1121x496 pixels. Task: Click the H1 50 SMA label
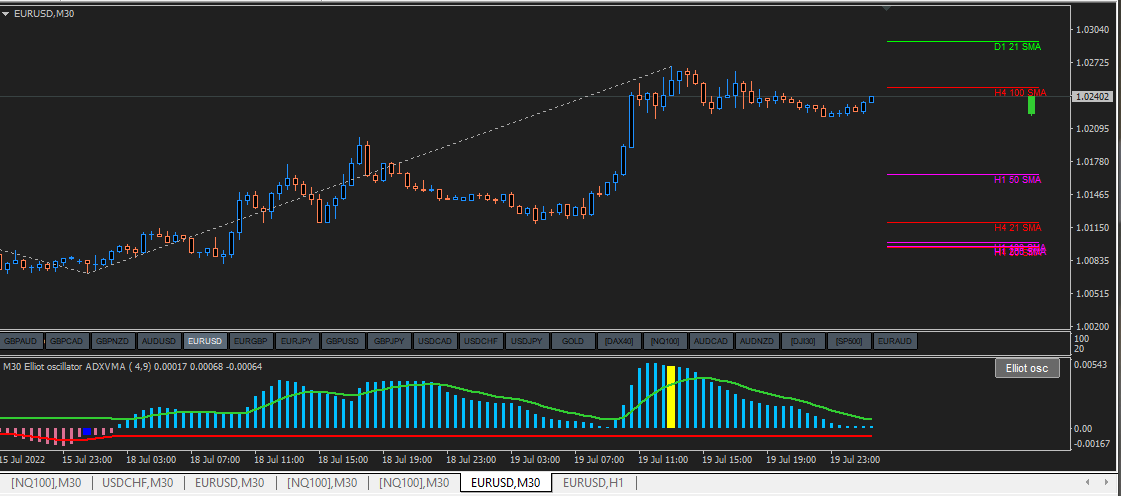point(1017,179)
